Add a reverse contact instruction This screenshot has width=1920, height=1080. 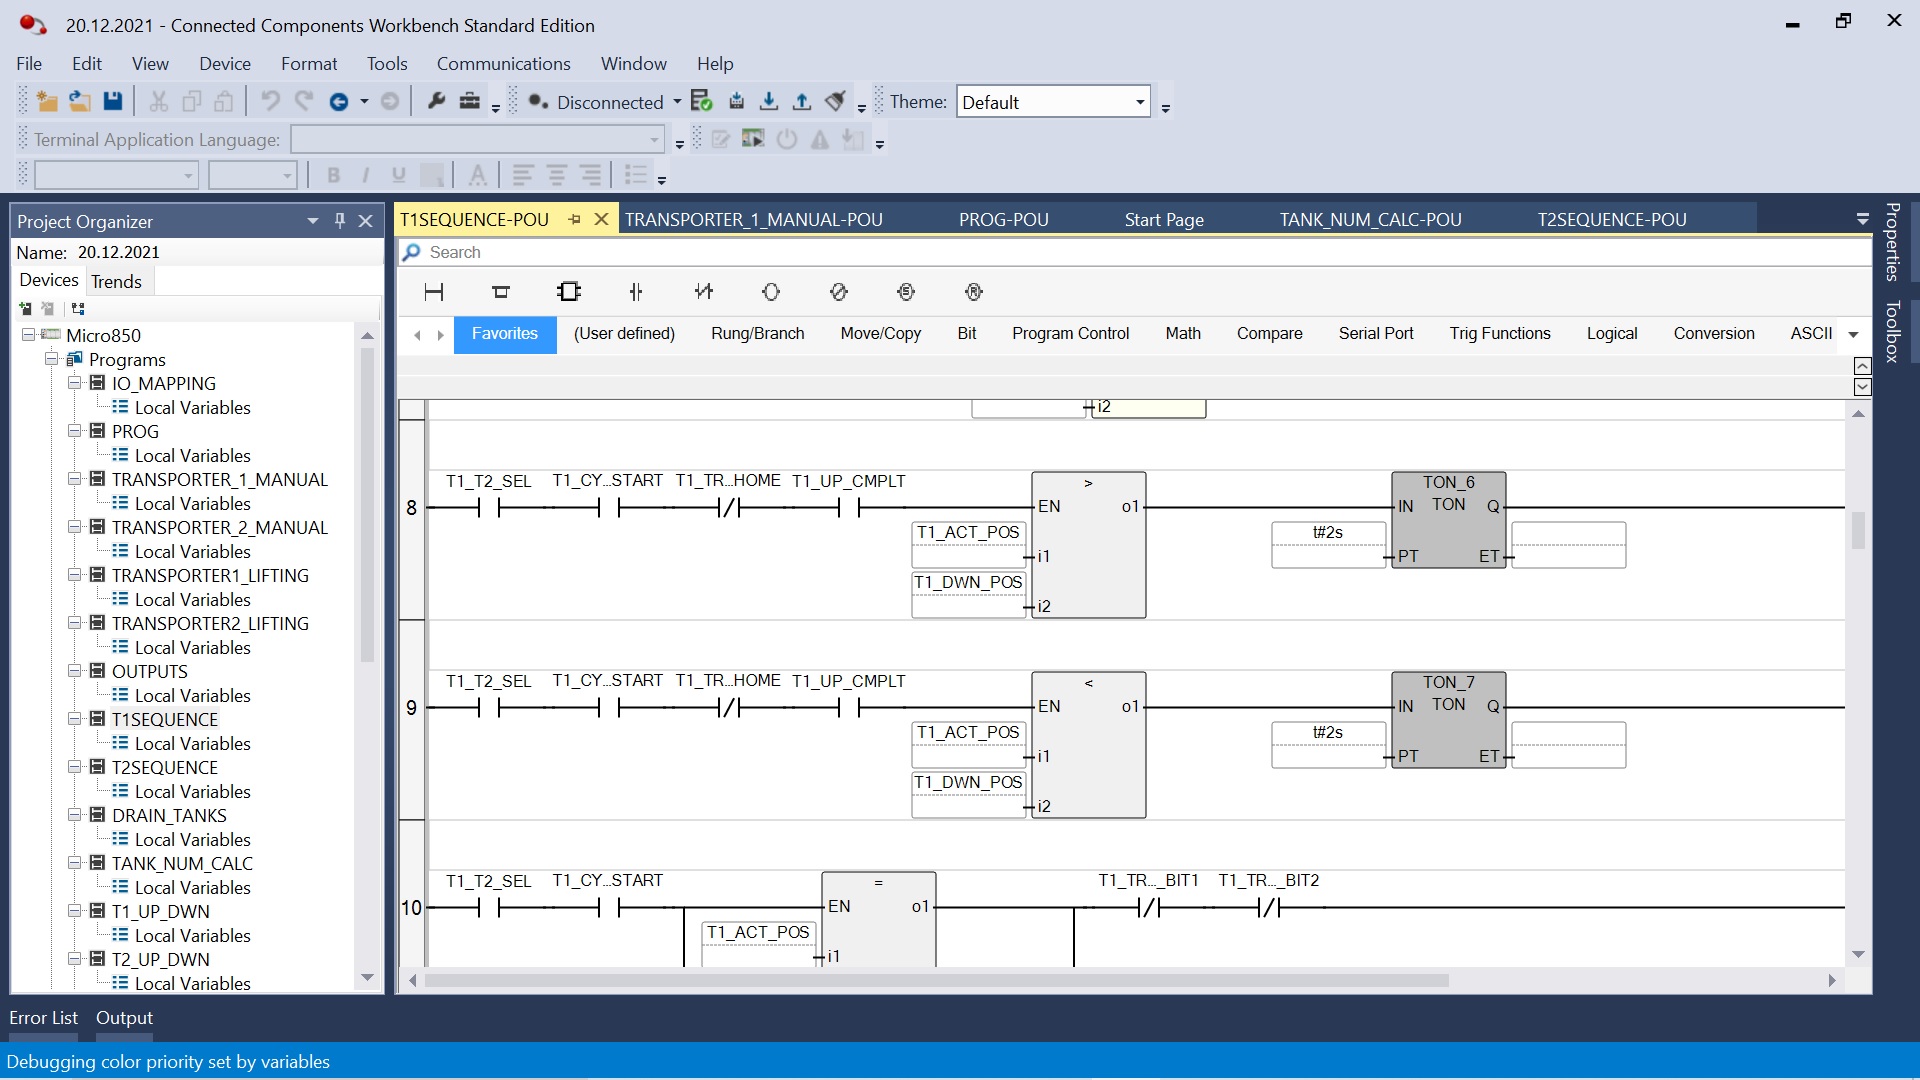pyautogui.click(x=704, y=292)
